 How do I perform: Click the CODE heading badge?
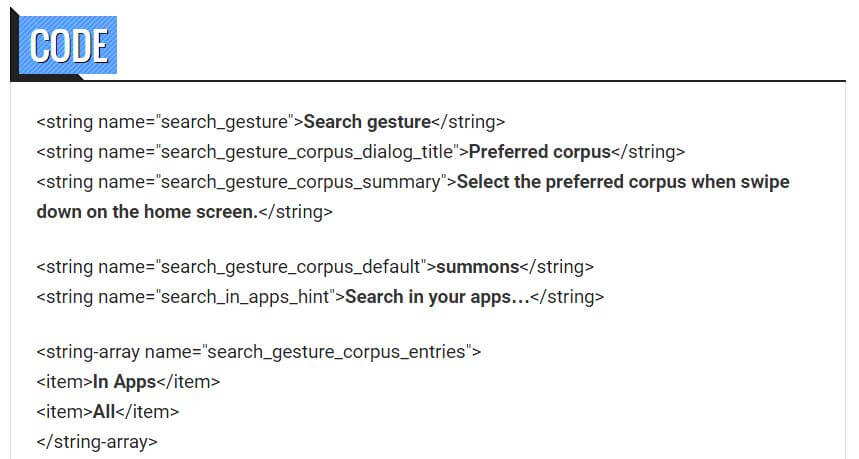click(x=68, y=45)
